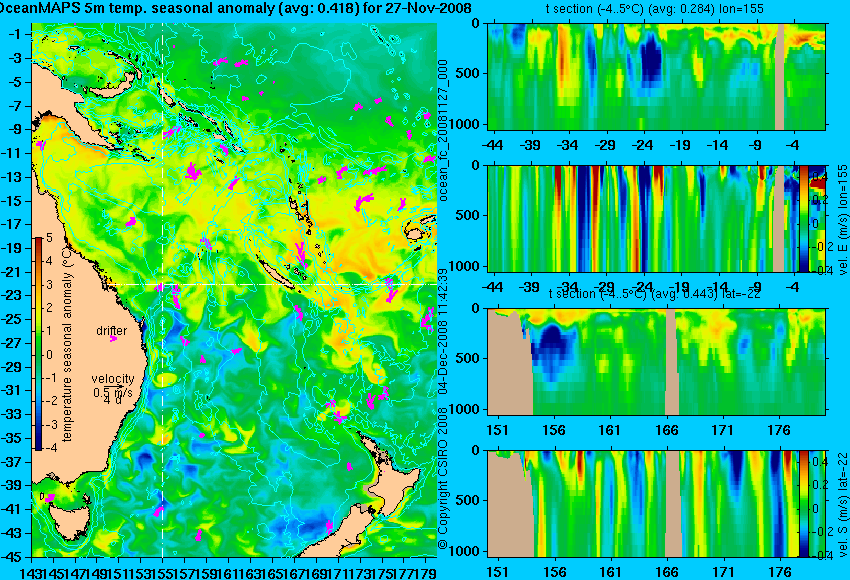
Task: Open the temperature section plot for lon=155
Action: pos(657,76)
